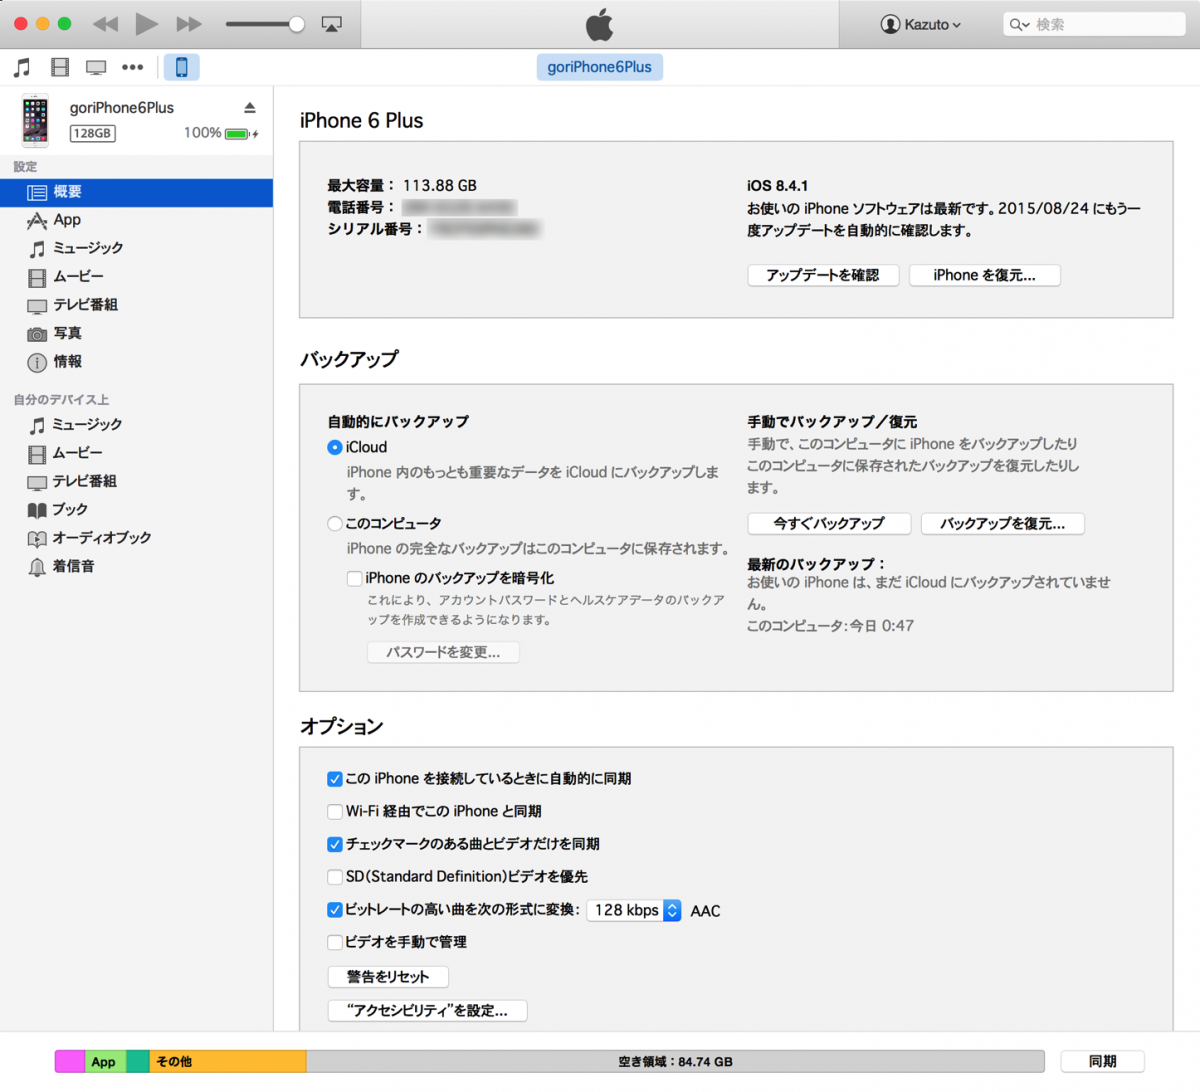Open the Music section icon

pos(20,66)
